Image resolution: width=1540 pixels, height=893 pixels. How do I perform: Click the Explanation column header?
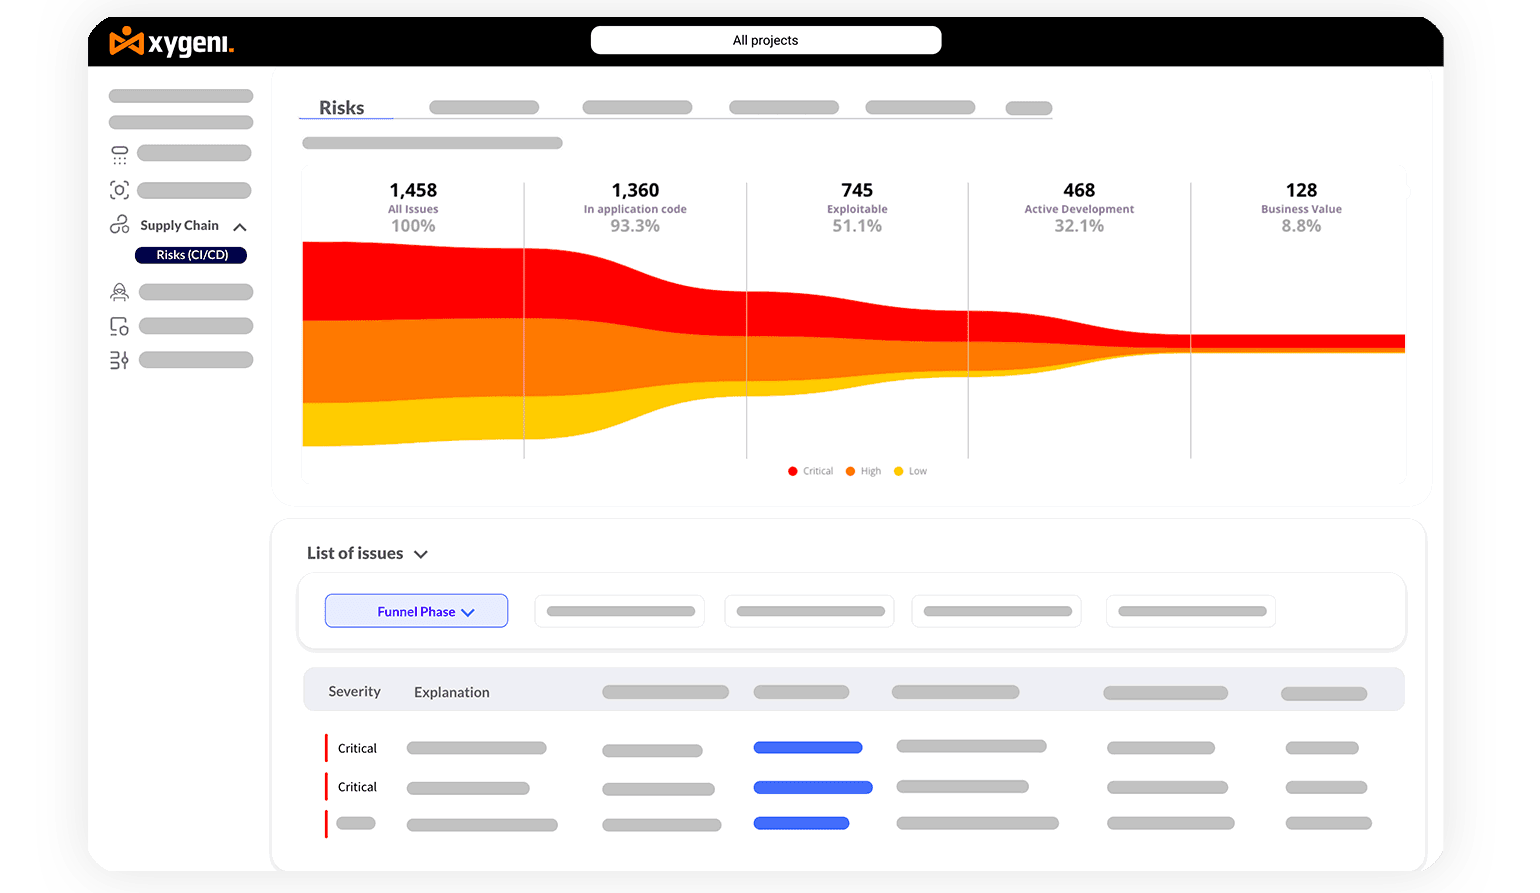coord(451,692)
